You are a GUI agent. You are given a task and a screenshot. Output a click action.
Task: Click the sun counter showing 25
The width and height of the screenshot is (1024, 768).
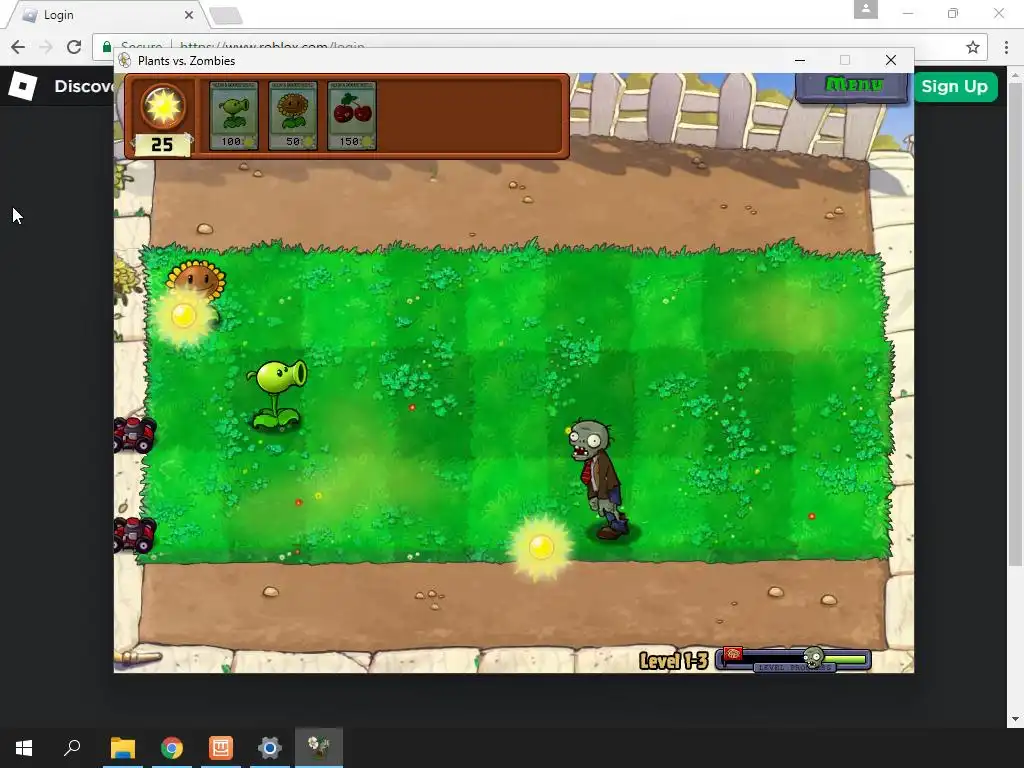coord(162,144)
